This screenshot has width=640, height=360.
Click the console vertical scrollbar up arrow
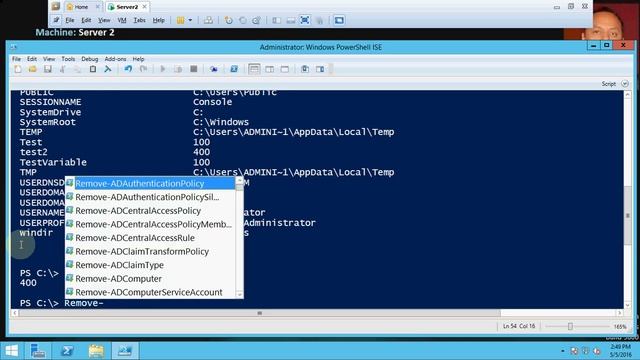[x=628, y=95]
